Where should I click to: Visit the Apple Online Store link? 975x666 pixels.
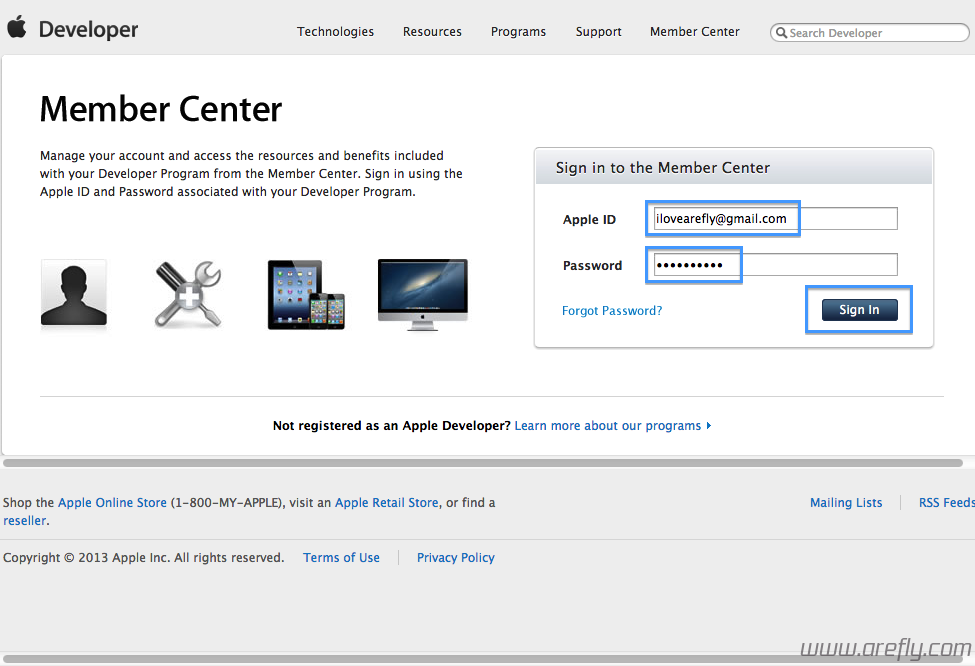(113, 502)
